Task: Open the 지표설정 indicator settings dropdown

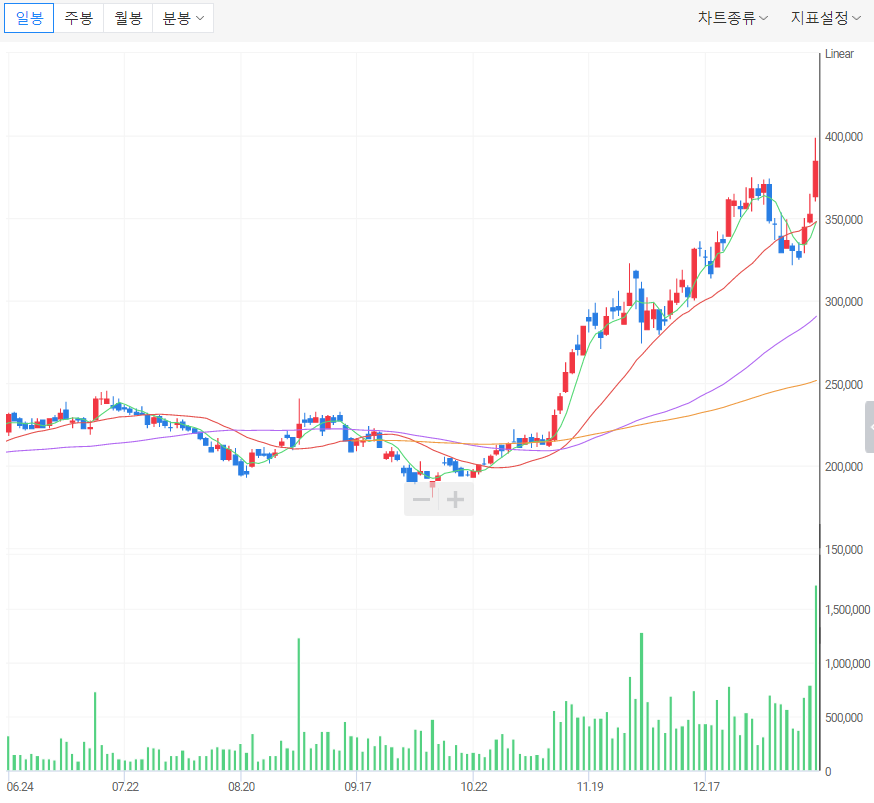Action: (826, 18)
